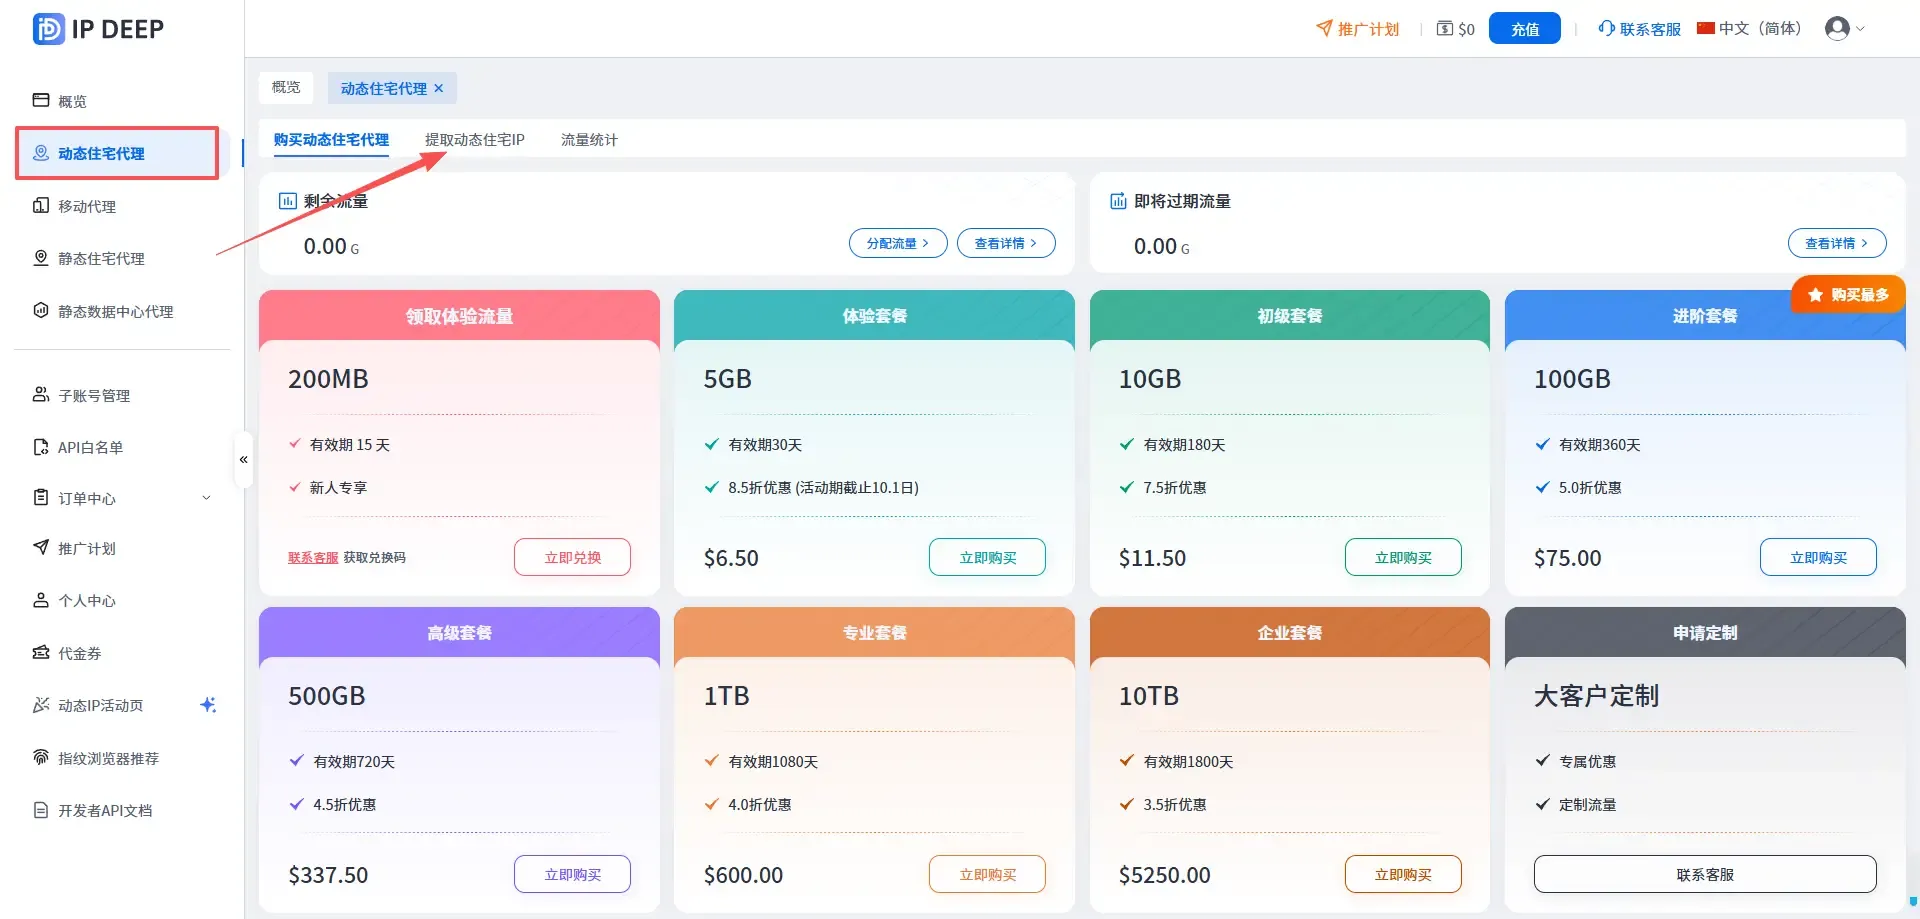This screenshot has height=919, width=1920.
Task: Click the 新人专享 text
Action: point(338,488)
